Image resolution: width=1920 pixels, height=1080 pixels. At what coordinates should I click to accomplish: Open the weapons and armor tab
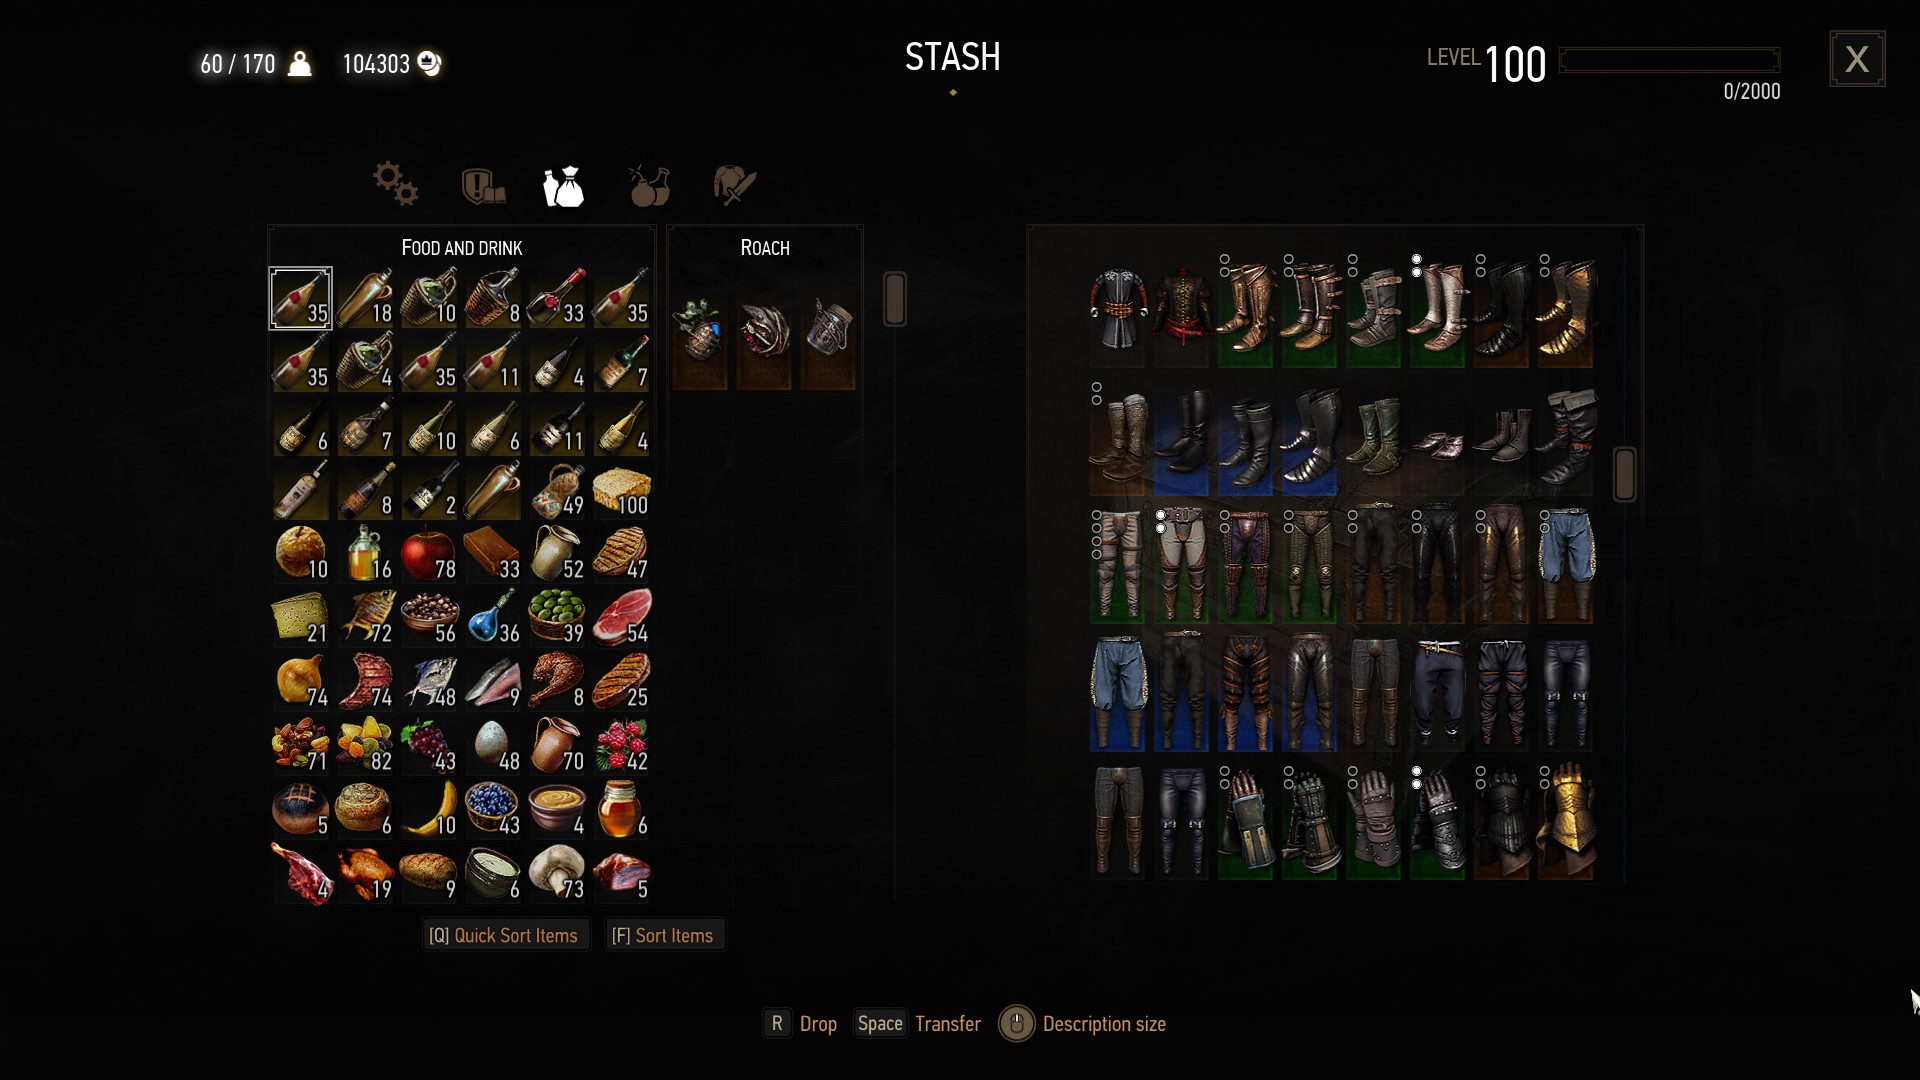(734, 186)
